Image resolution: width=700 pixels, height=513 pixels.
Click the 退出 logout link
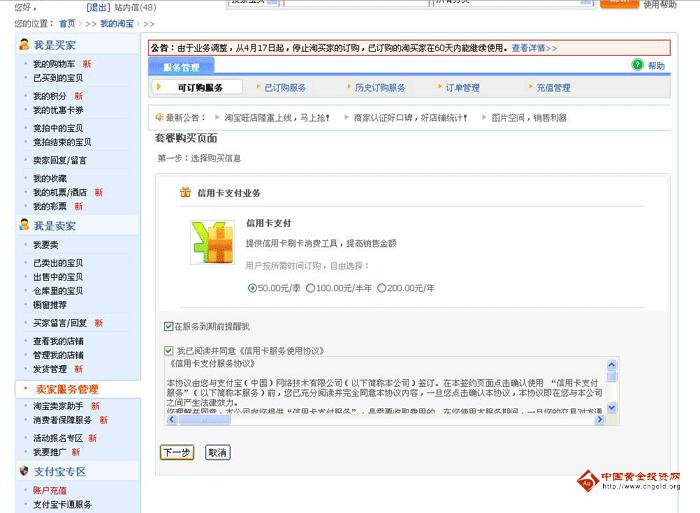(x=98, y=8)
